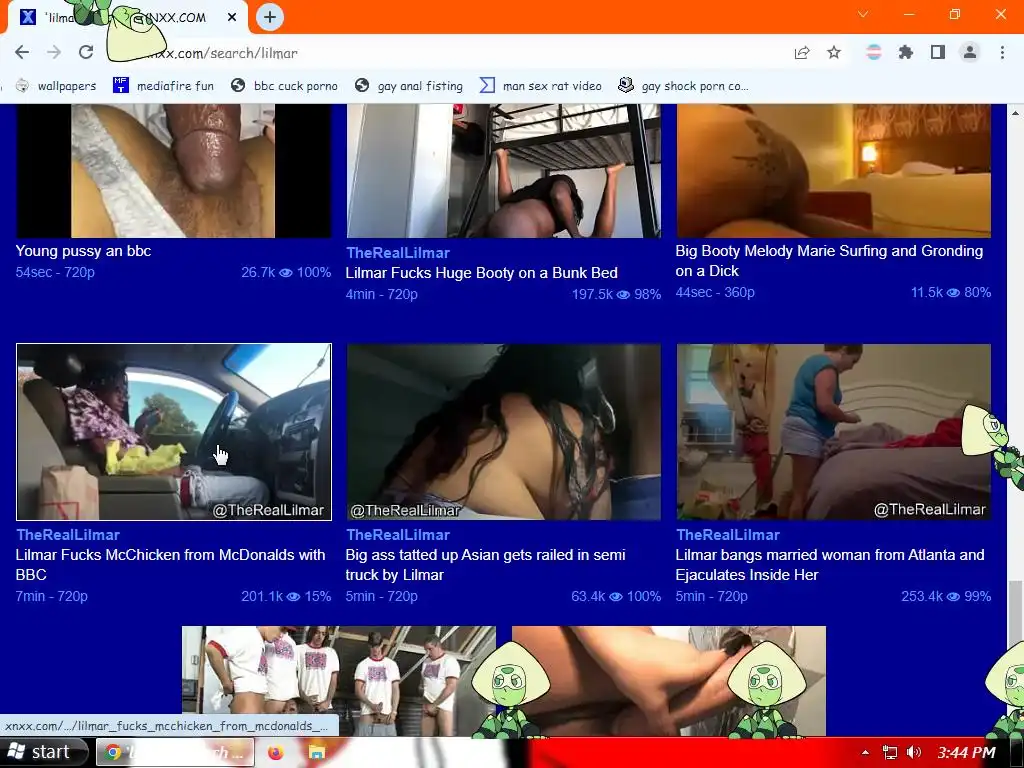Open the Extensions puzzle menu
The height and width of the screenshot is (768, 1024).
[906, 53]
